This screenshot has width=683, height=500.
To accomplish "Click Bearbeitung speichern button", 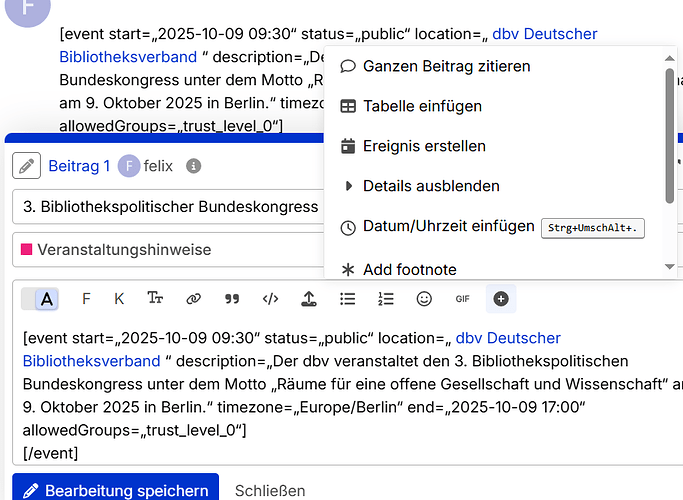I will [115, 489].
